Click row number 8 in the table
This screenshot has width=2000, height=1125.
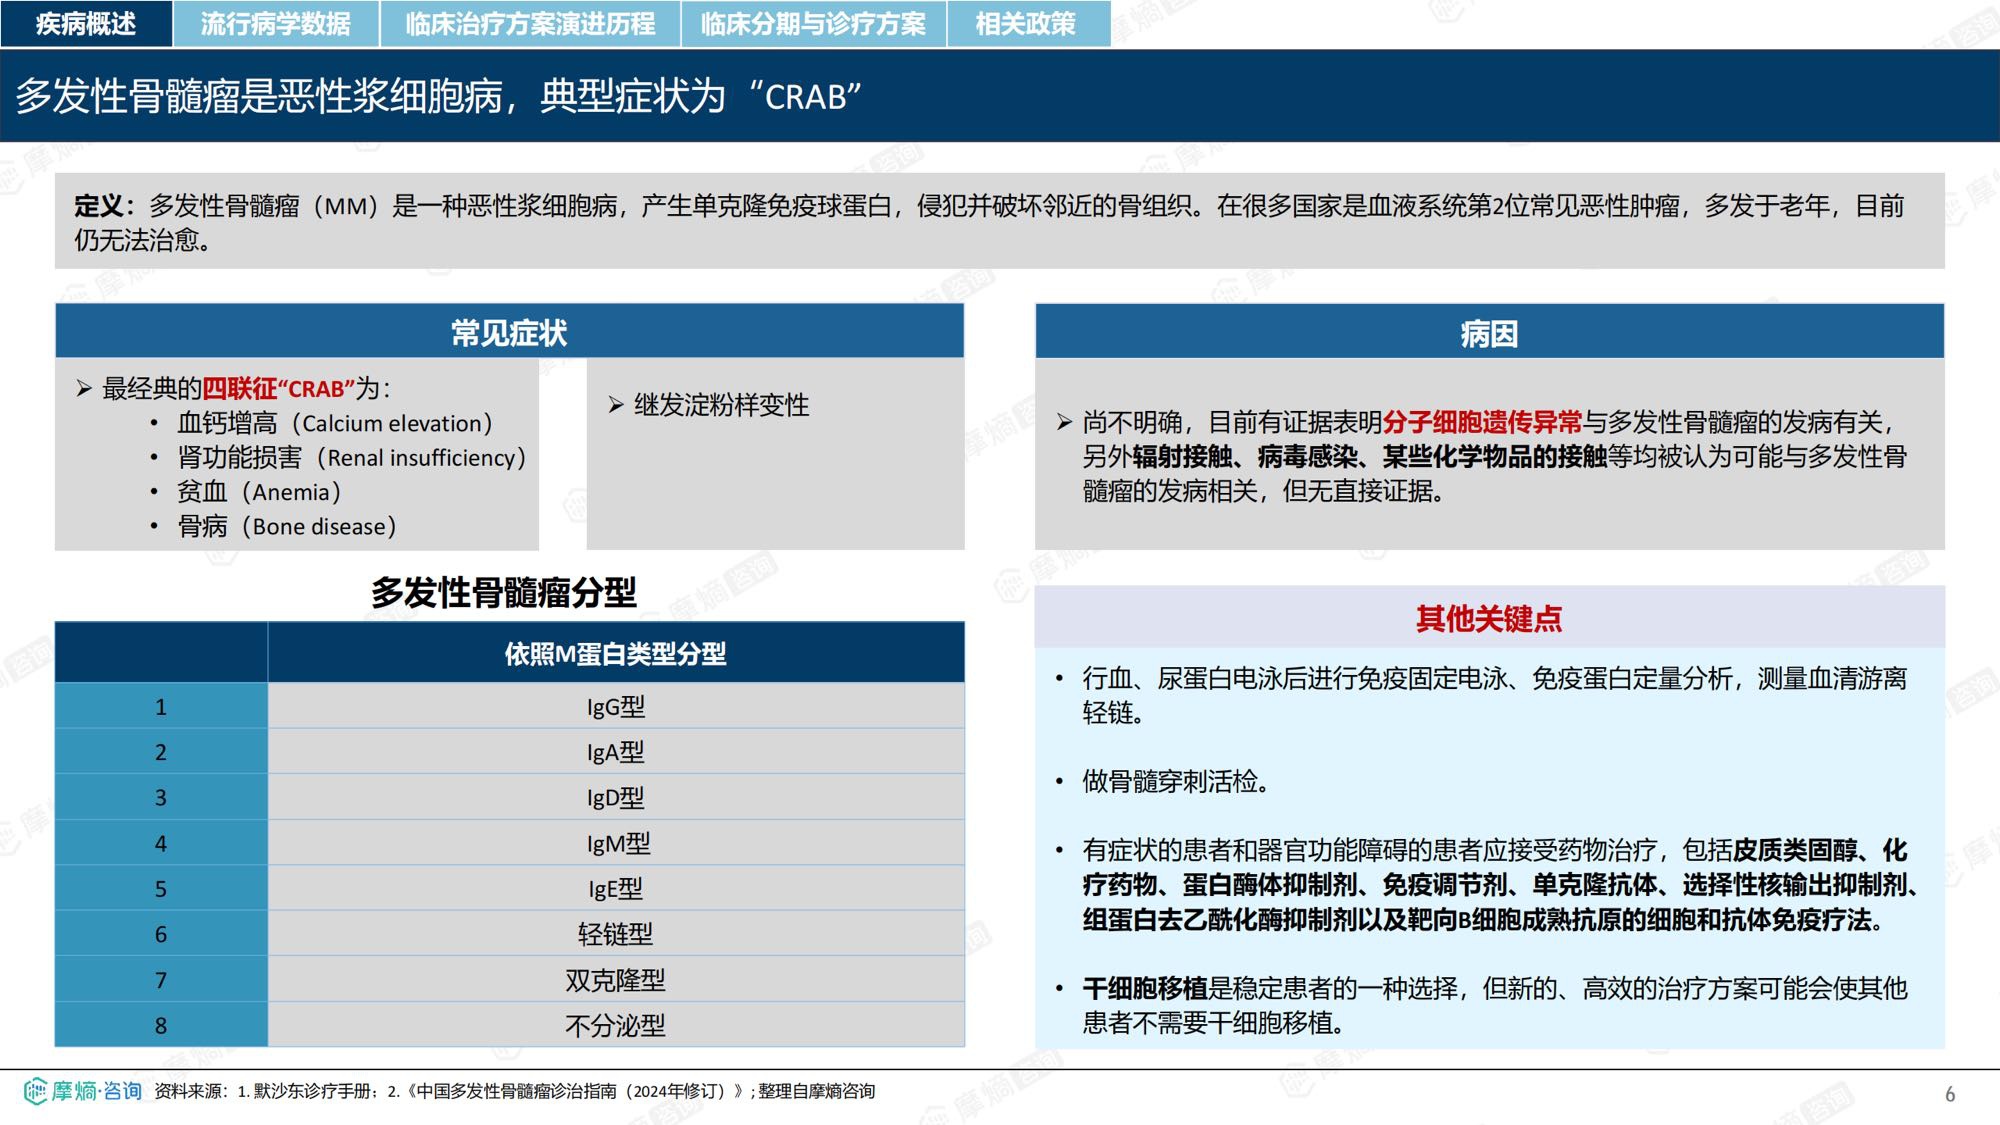click(161, 1025)
